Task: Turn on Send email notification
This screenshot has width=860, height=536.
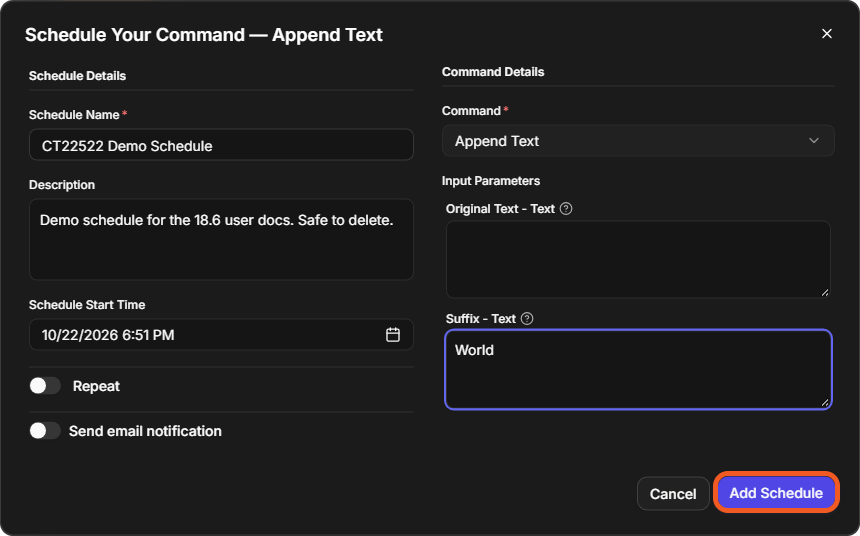Action: coord(45,431)
